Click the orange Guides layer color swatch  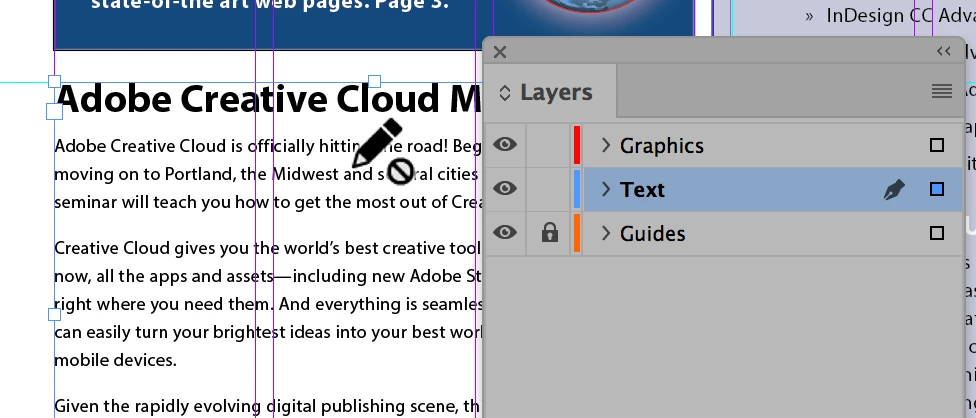pyautogui.click(x=577, y=233)
